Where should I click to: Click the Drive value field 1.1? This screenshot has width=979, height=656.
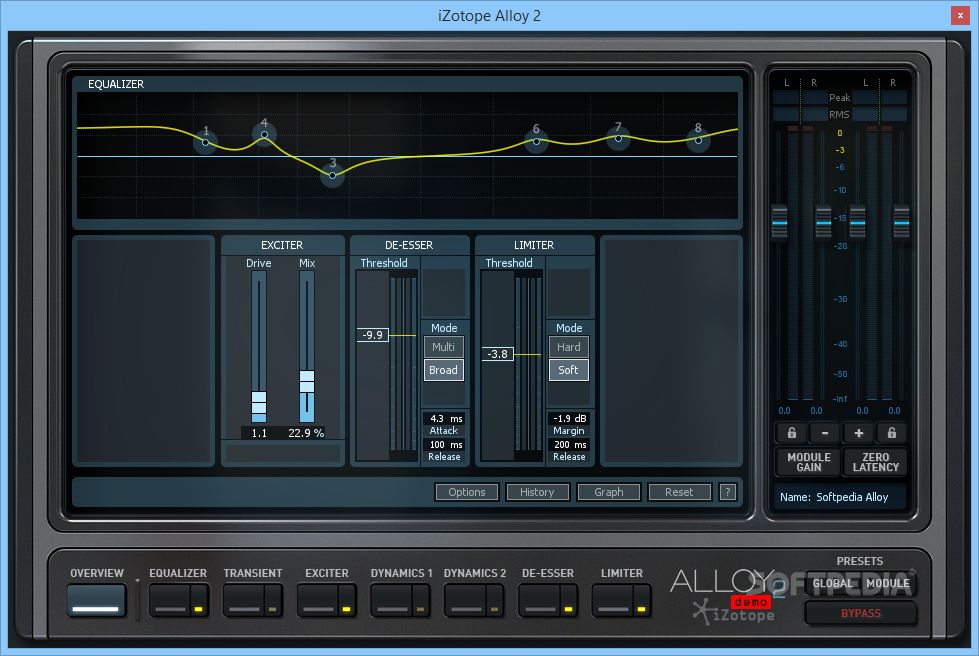pyautogui.click(x=259, y=433)
